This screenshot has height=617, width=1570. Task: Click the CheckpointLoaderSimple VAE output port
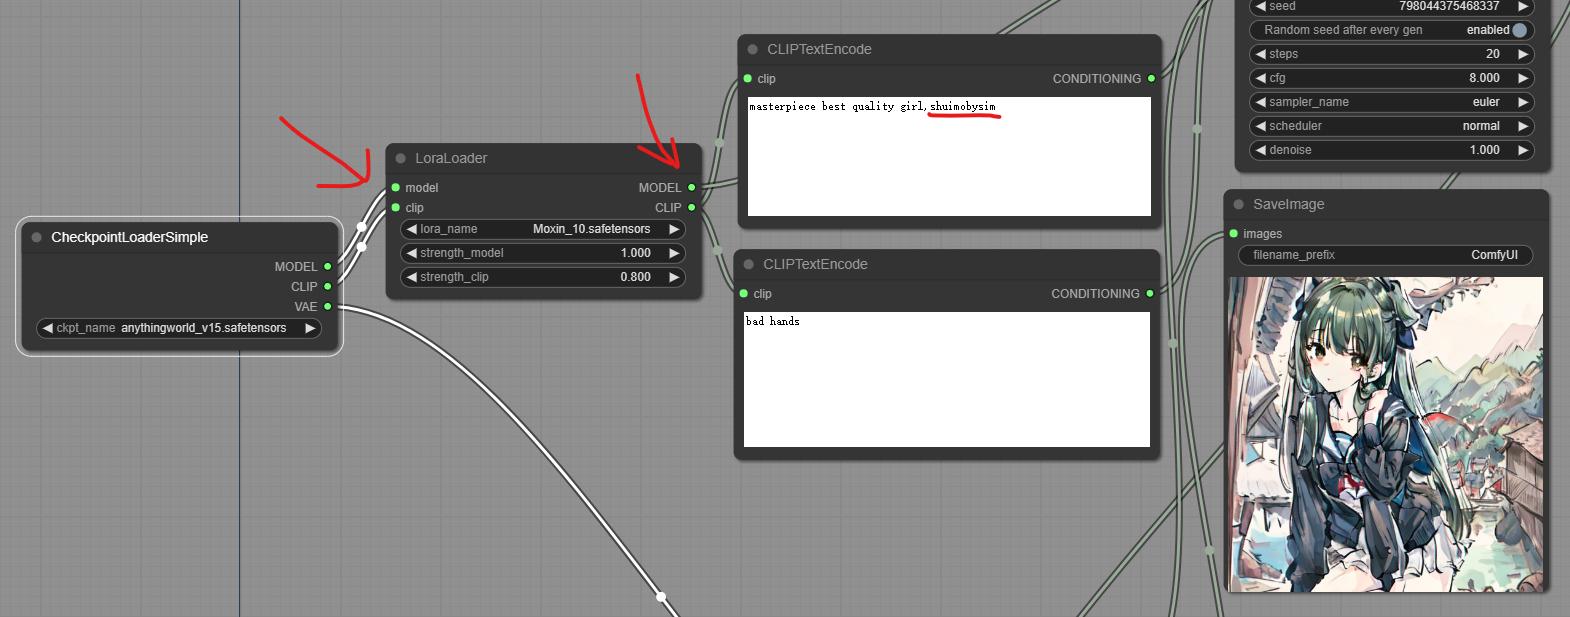(x=327, y=306)
